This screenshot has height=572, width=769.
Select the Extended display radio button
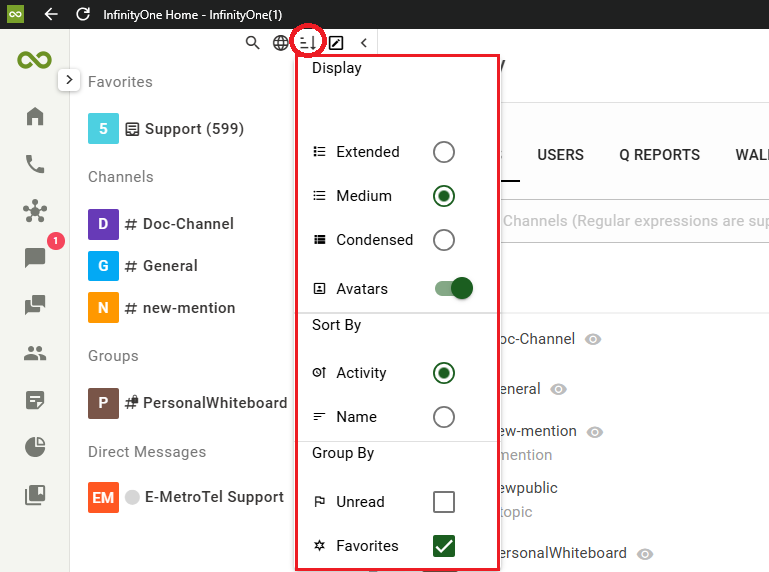coord(444,152)
